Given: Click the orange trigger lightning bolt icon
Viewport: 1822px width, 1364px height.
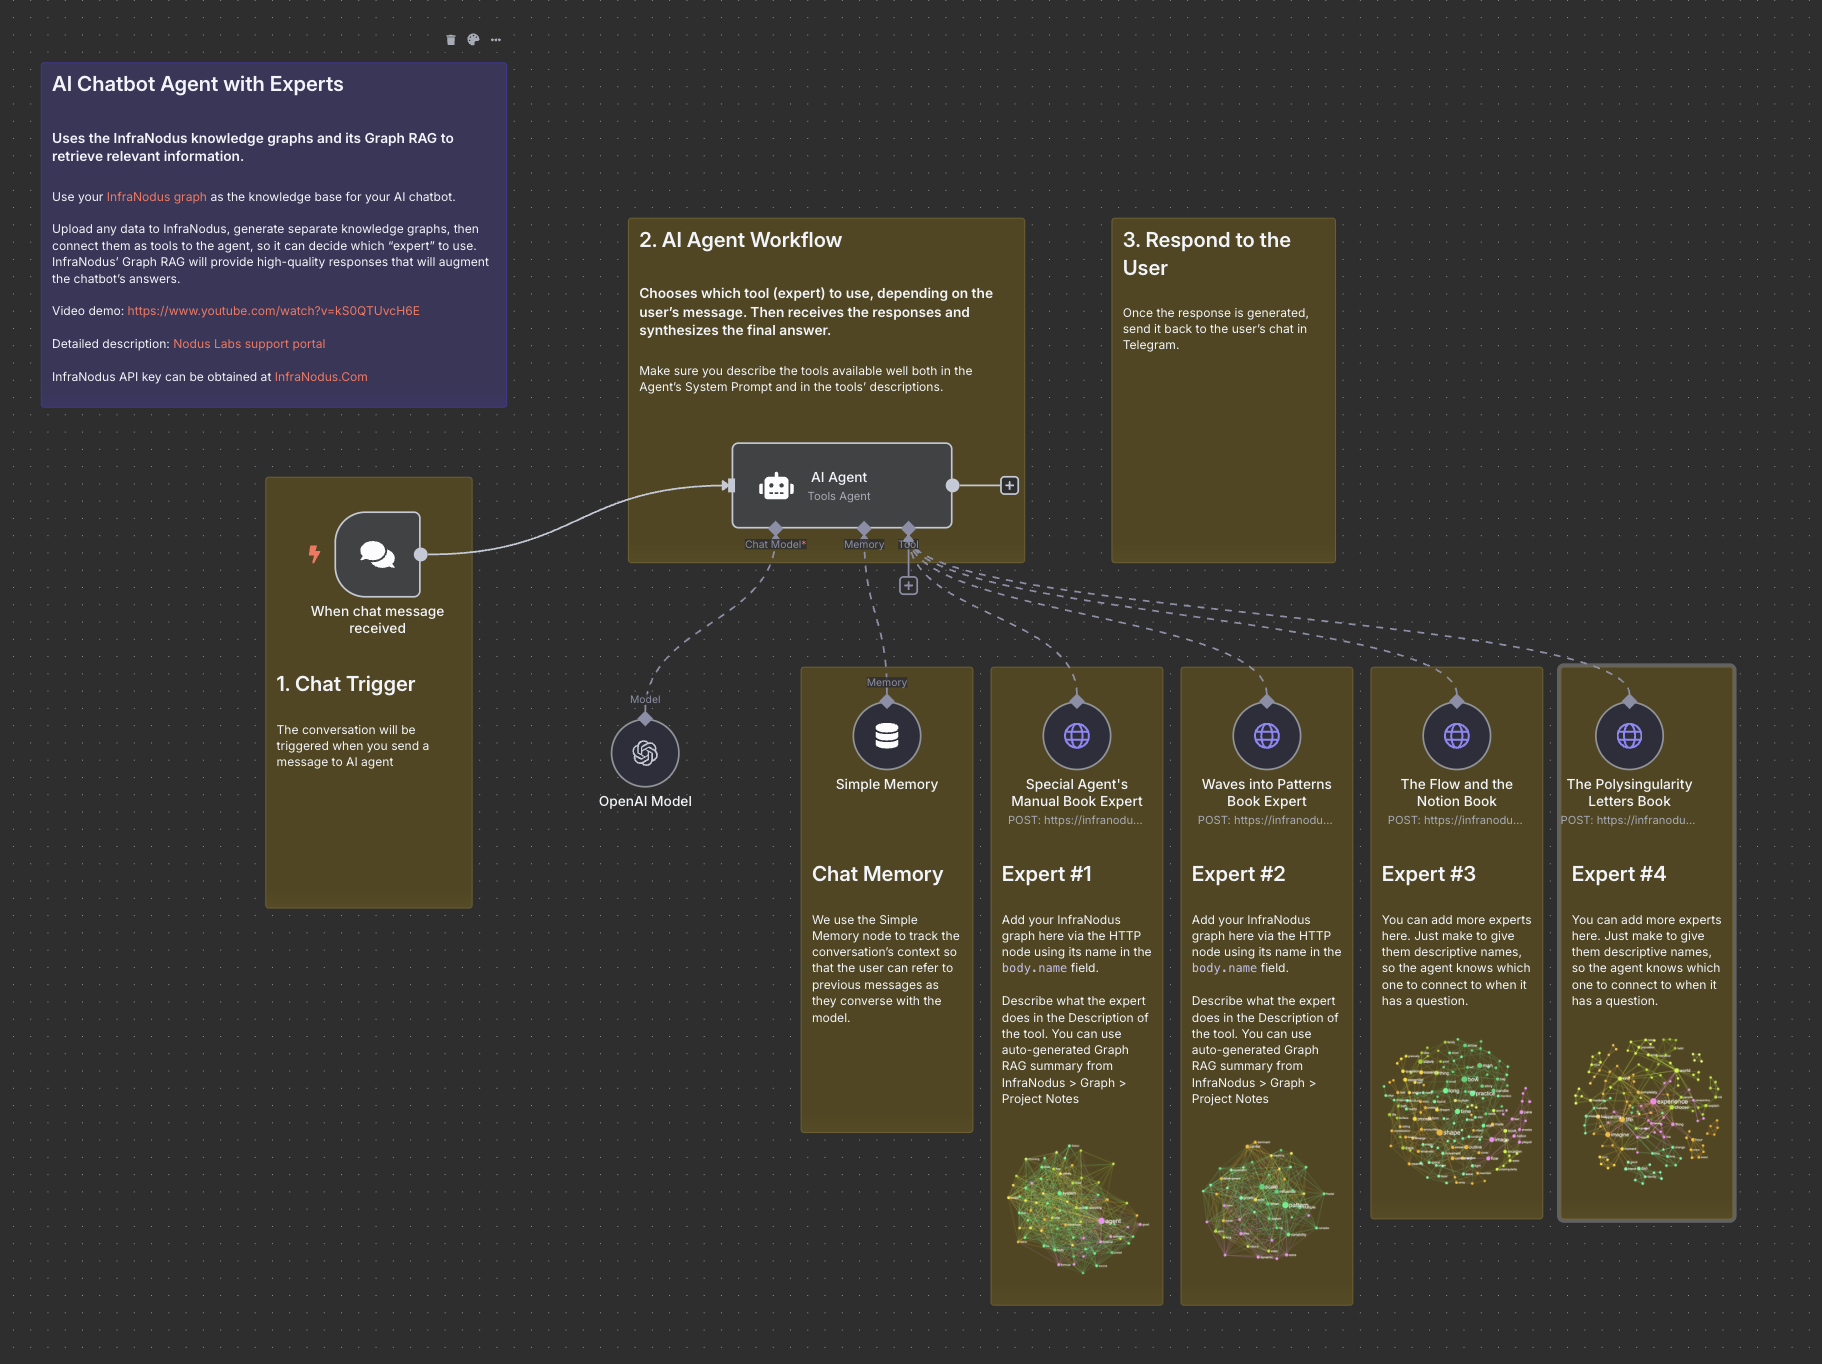Looking at the screenshot, I should click(x=314, y=554).
